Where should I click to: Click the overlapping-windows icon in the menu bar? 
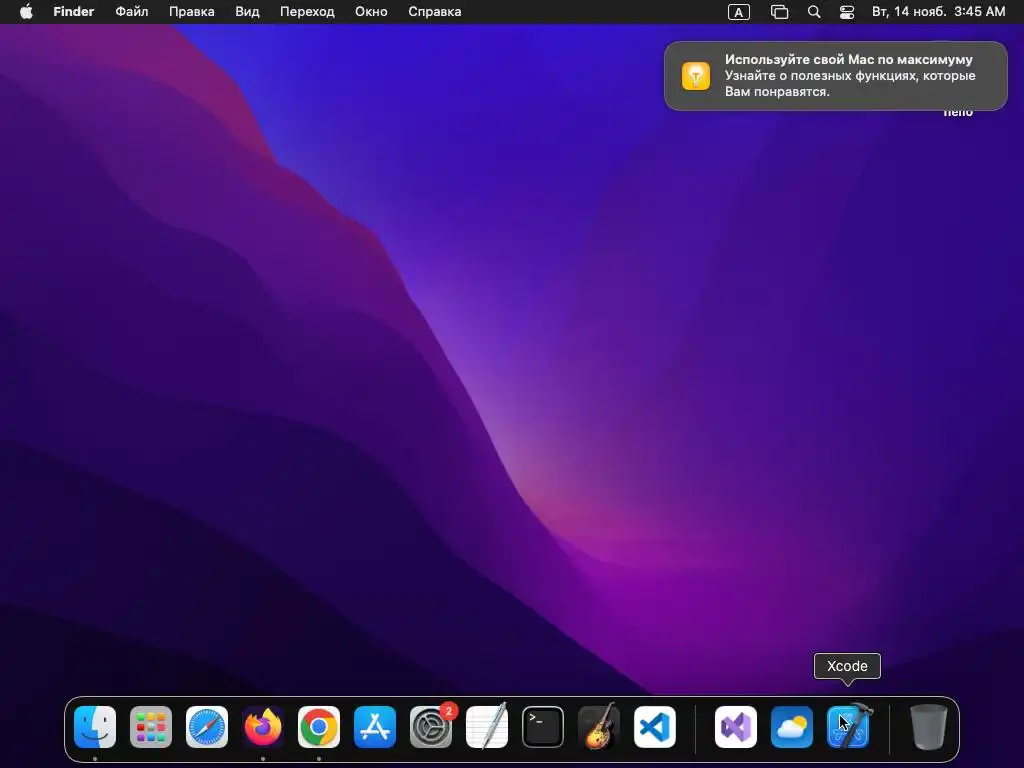pyautogui.click(x=779, y=12)
